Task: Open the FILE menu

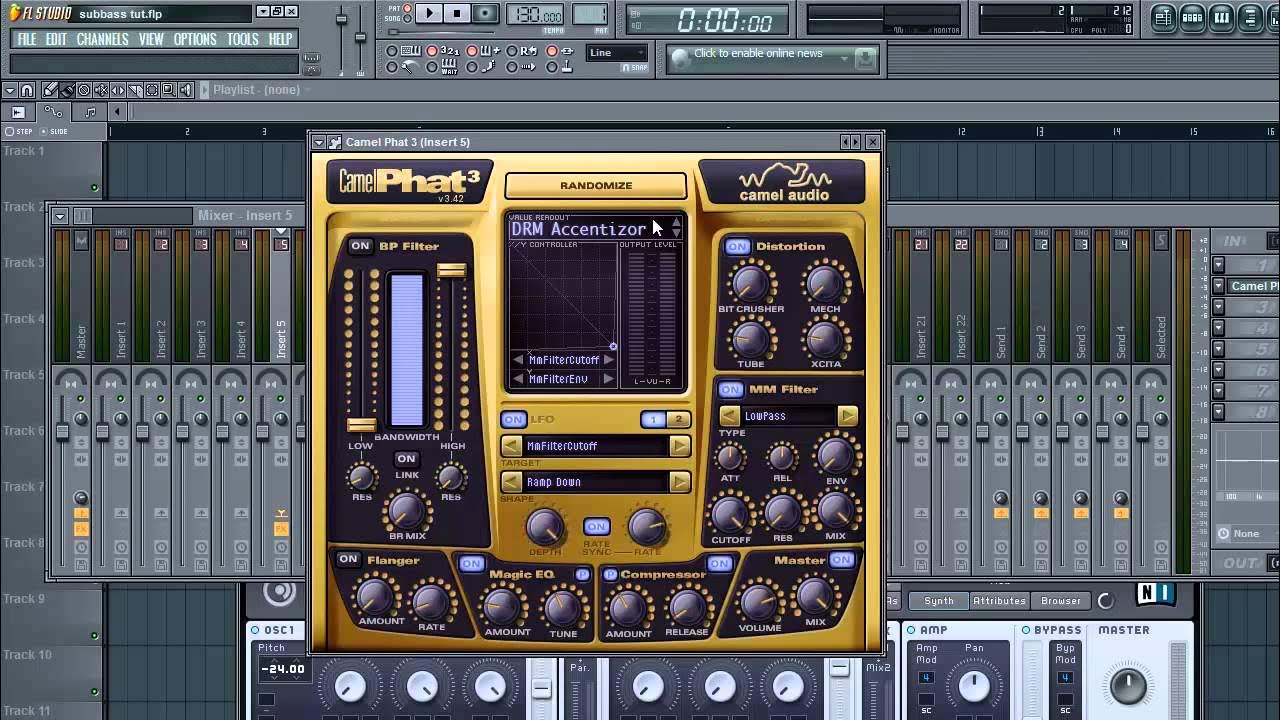Action: tap(27, 39)
